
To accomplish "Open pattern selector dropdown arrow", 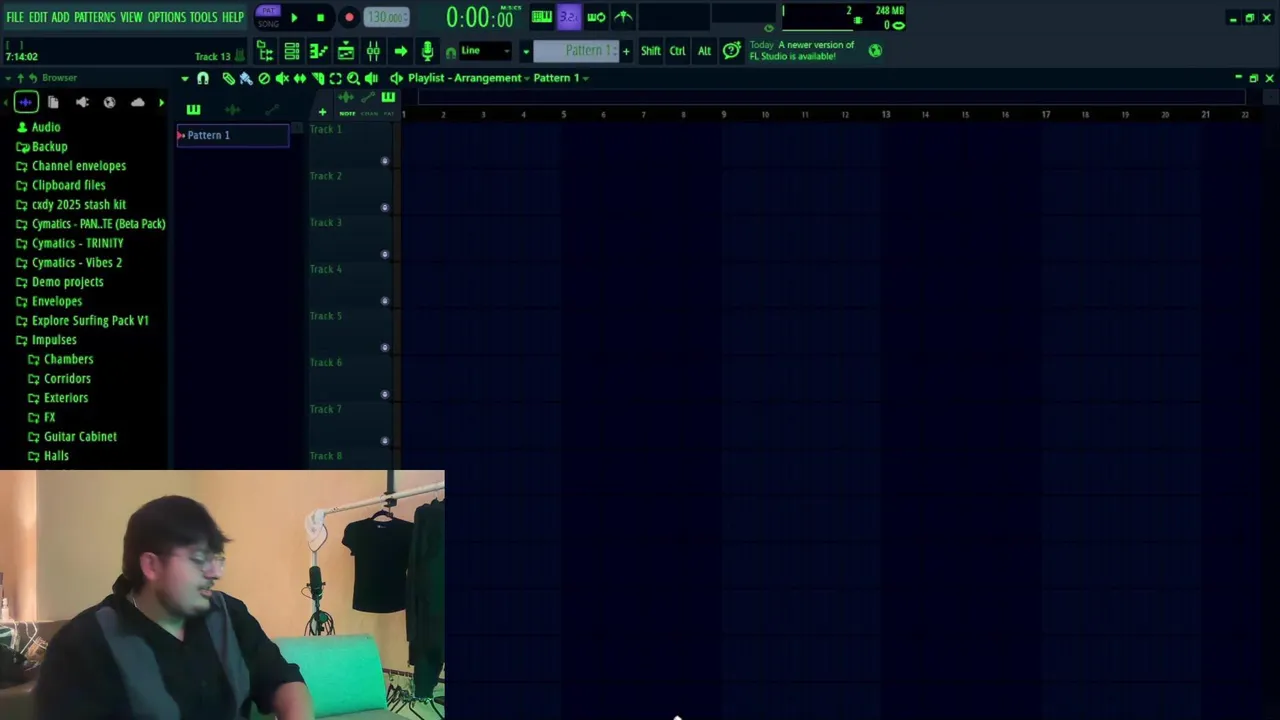I will [525, 51].
